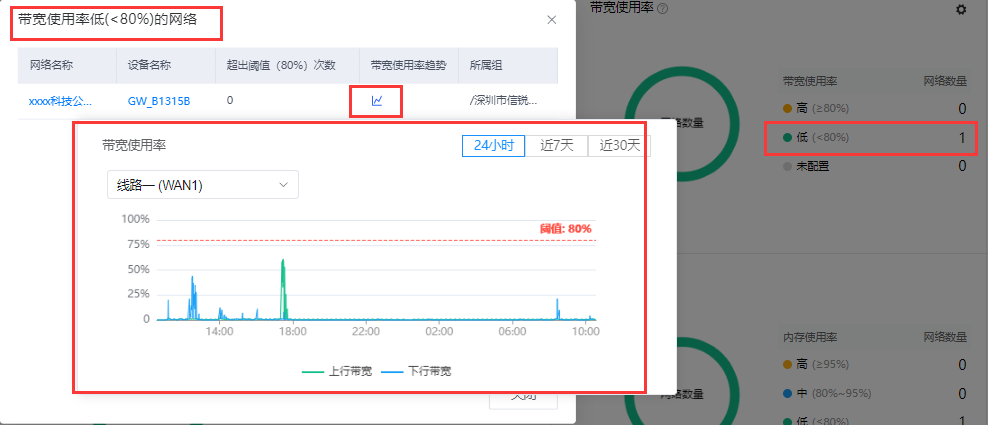Screen dimensions: 988x425
Task: Open the GW_B1315B device link
Action: pyautogui.click(x=158, y=100)
